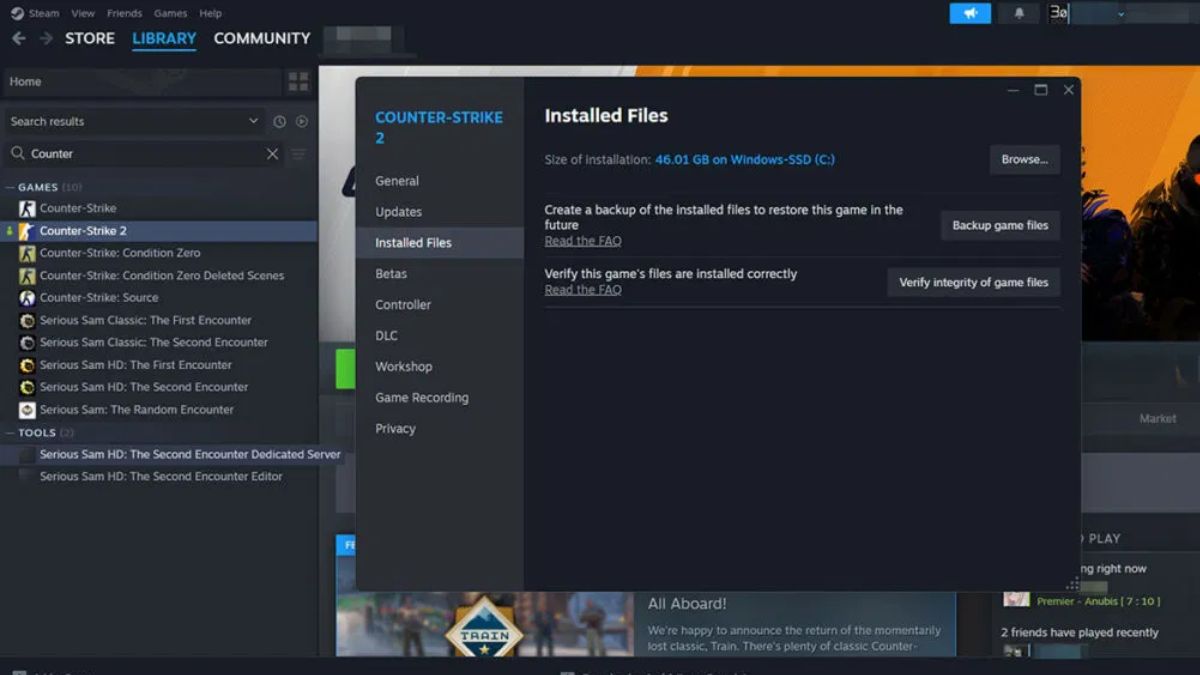Image resolution: width=1200 pixels, height=675 pixels.
Task: Click the play-circle icon beside Search results
Action: pyautogui.click(x=302, y=122)
